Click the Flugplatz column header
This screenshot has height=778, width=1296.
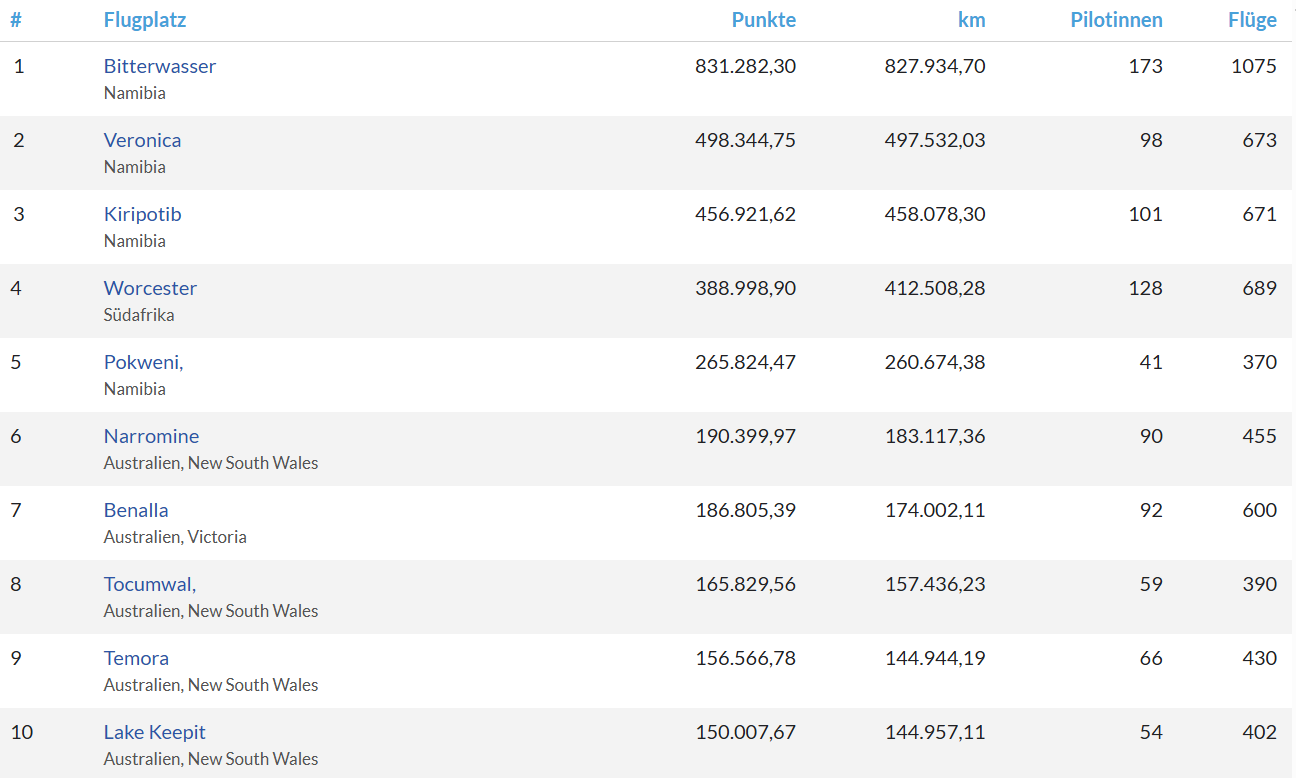(144, 20)
